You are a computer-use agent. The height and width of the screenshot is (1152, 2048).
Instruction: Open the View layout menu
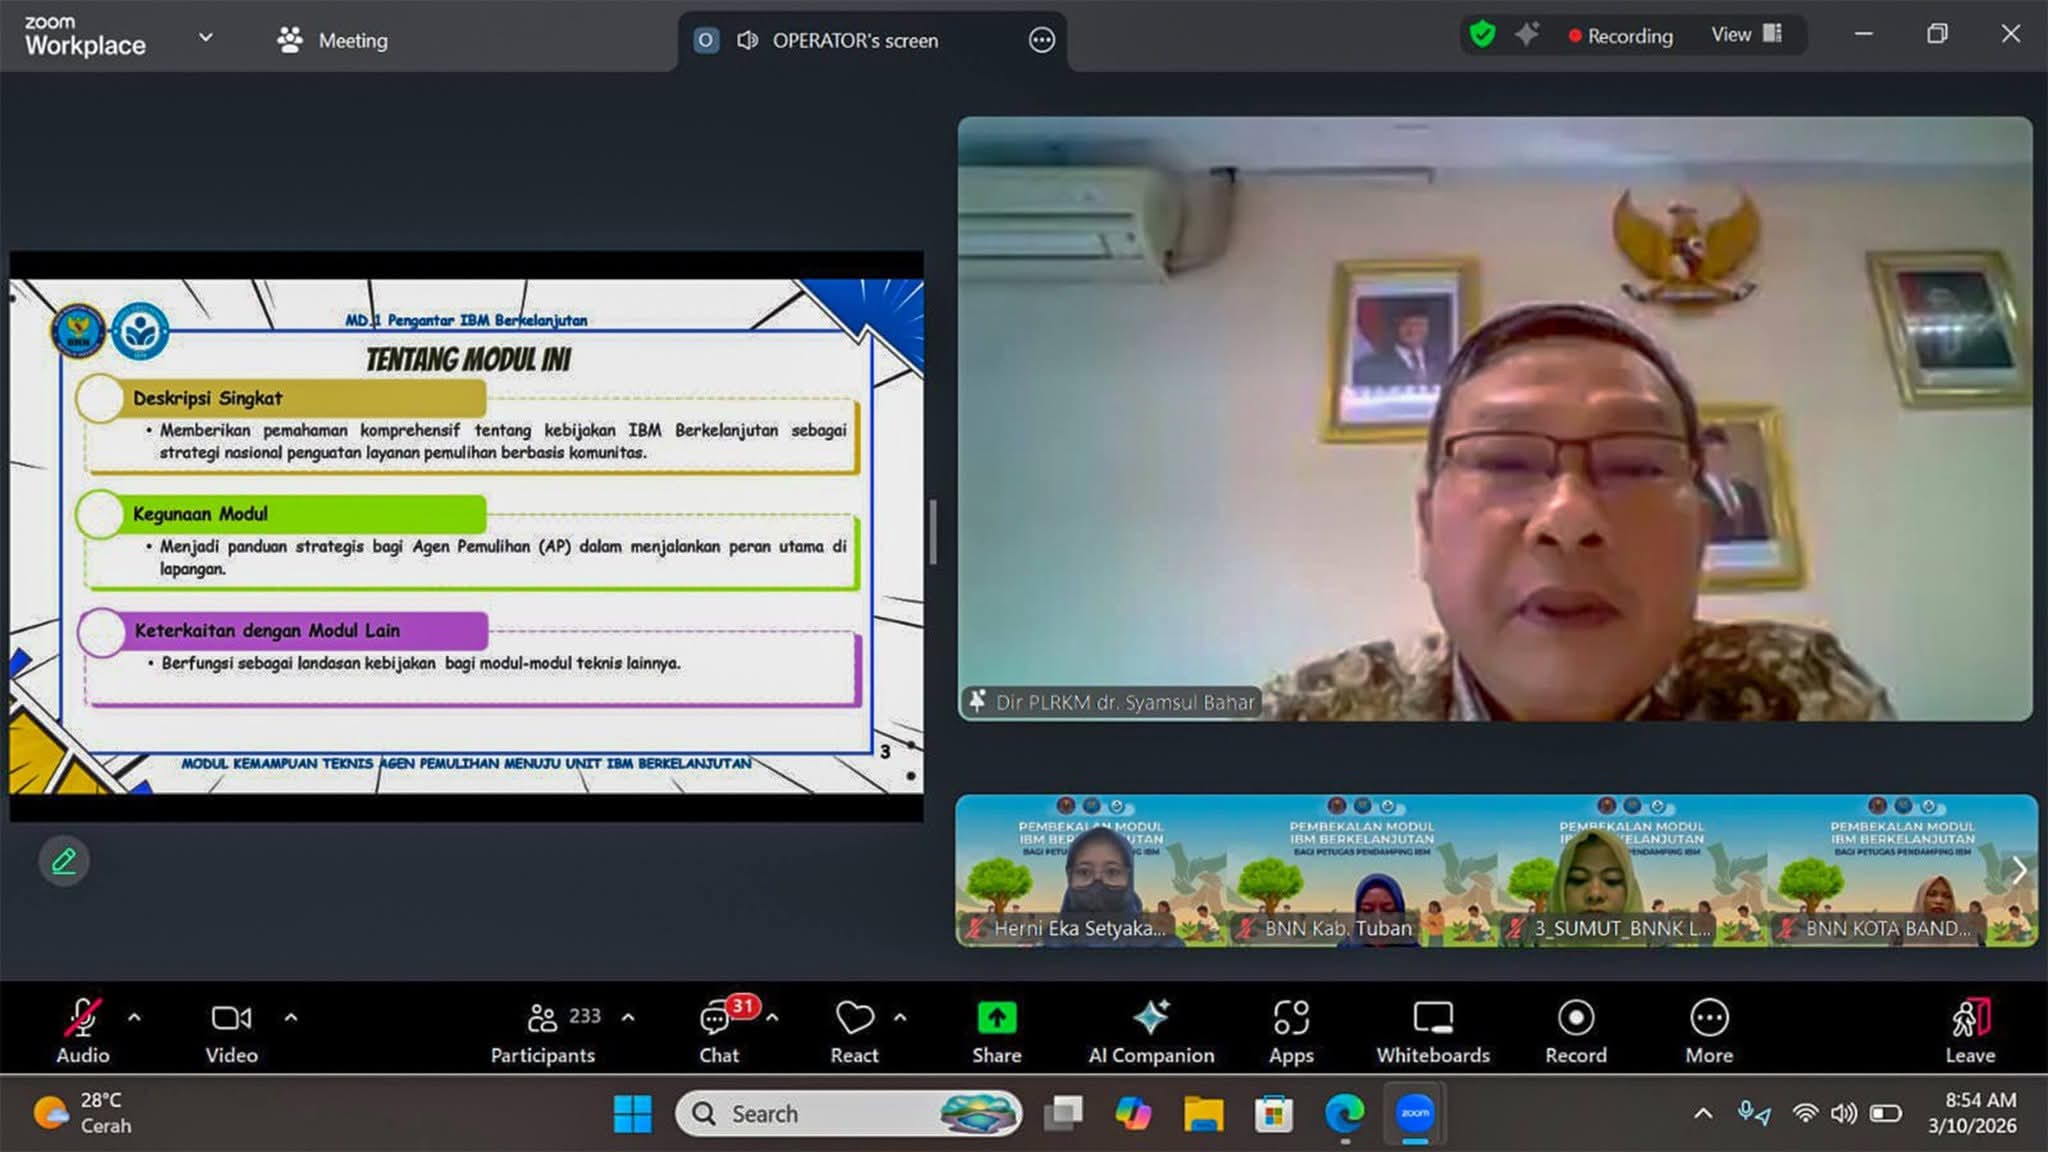pos(1745,35)
